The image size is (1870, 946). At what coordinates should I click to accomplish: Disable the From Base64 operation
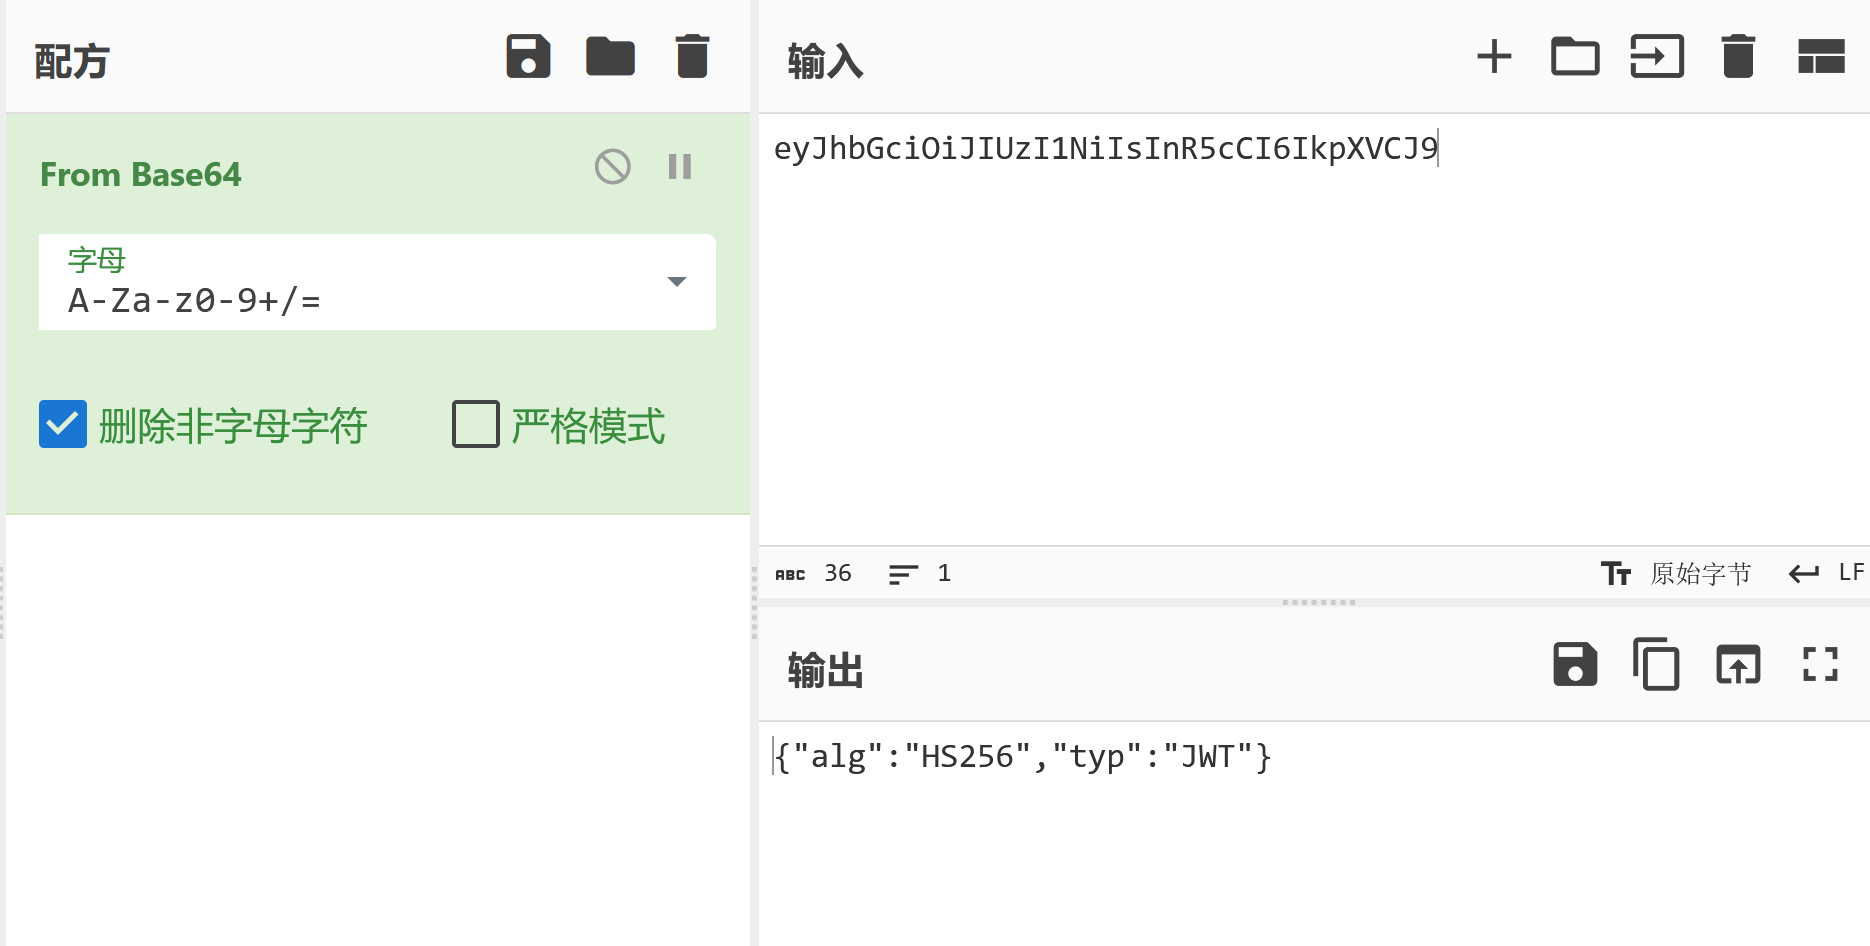pos(613,166)
